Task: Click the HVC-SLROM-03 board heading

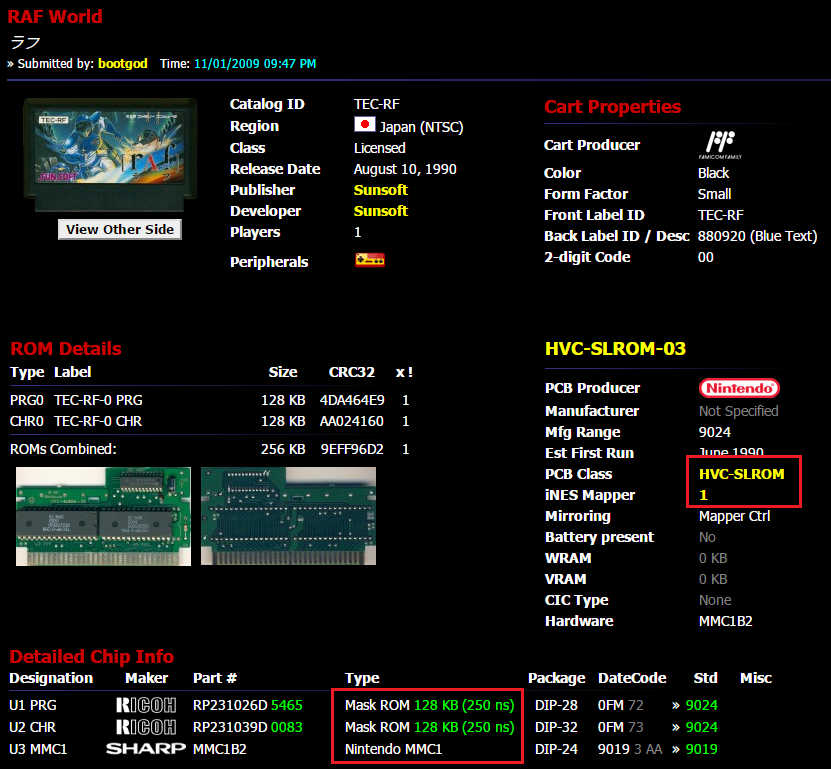Action: pyautogui.click(x=615, y=349)
